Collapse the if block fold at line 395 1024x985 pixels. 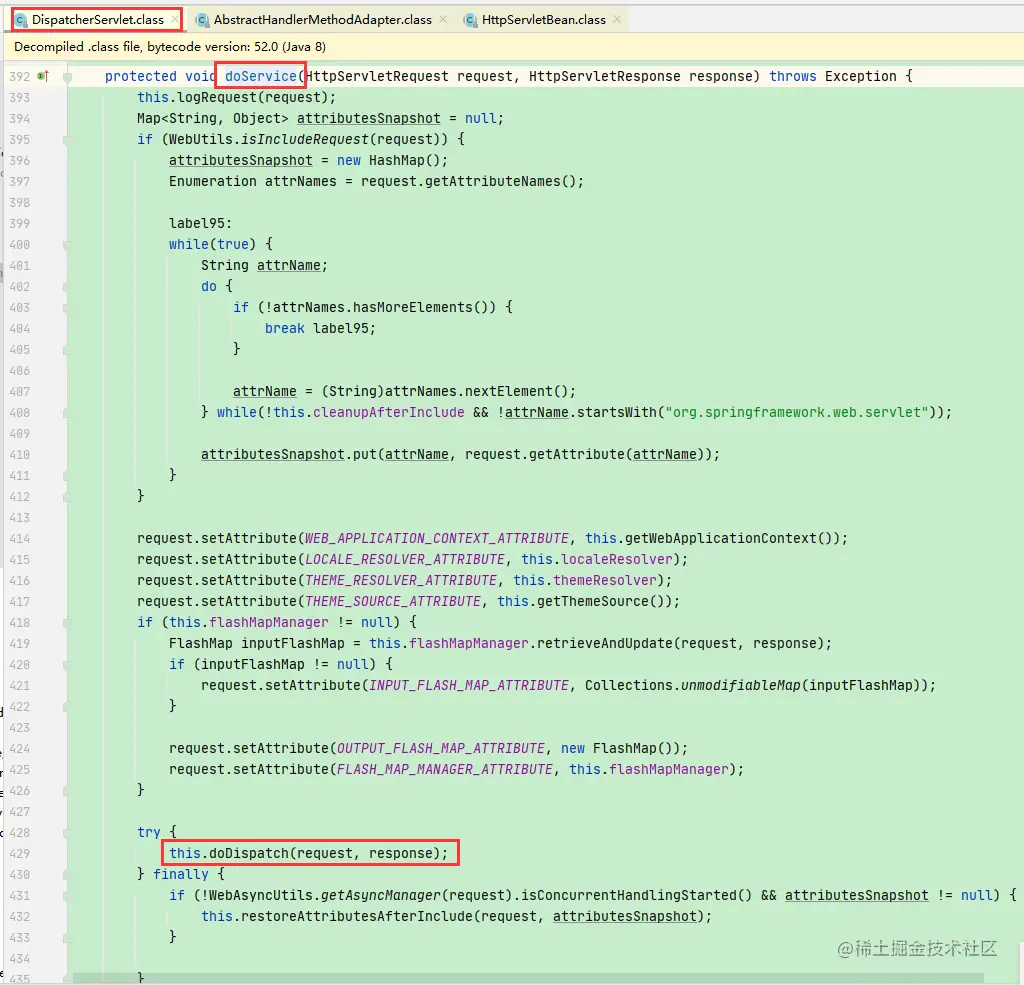click(67, 140)
